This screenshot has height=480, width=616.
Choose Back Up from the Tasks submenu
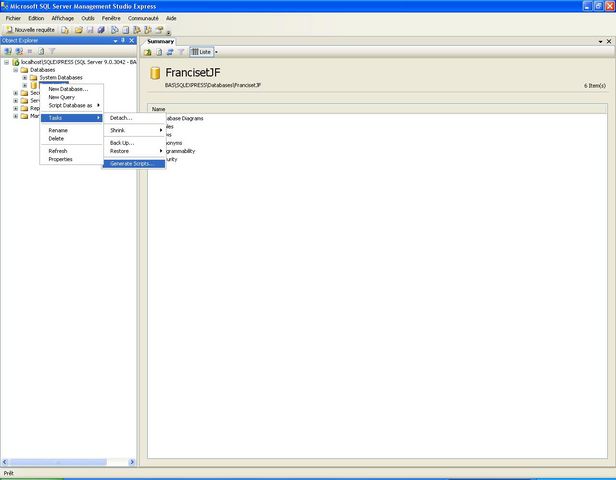[121, 143]
